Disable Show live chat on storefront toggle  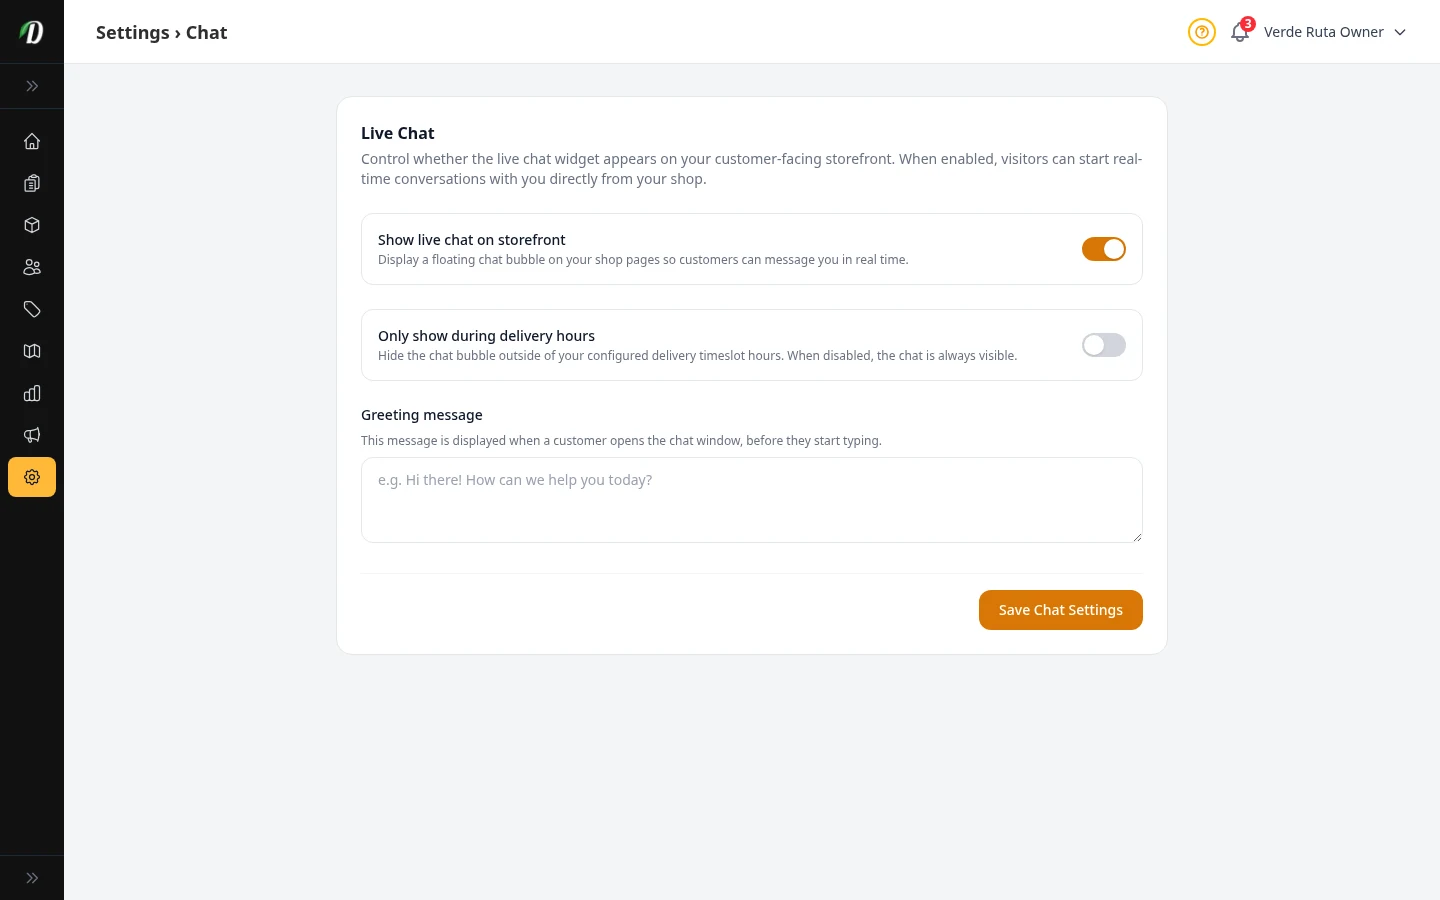point(1103,249)
